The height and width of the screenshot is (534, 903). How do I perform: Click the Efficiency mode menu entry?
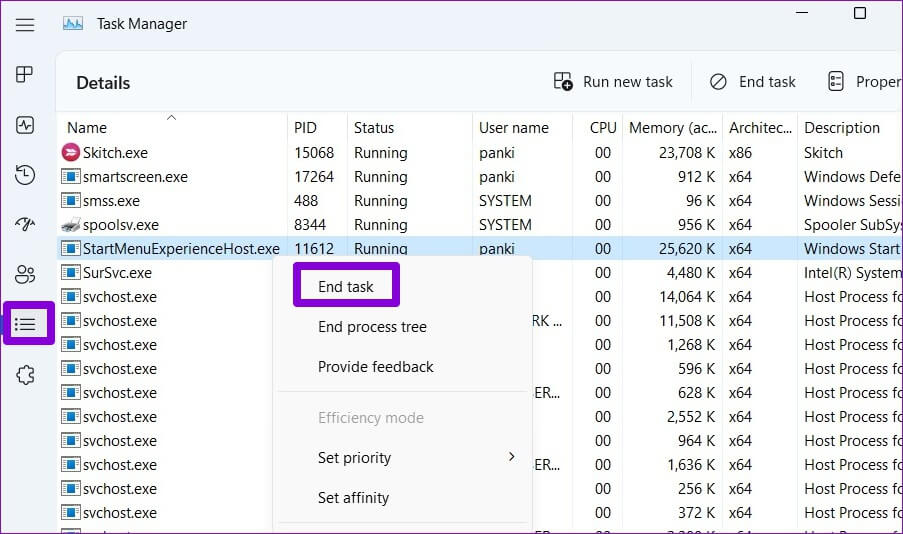(371, 418)
